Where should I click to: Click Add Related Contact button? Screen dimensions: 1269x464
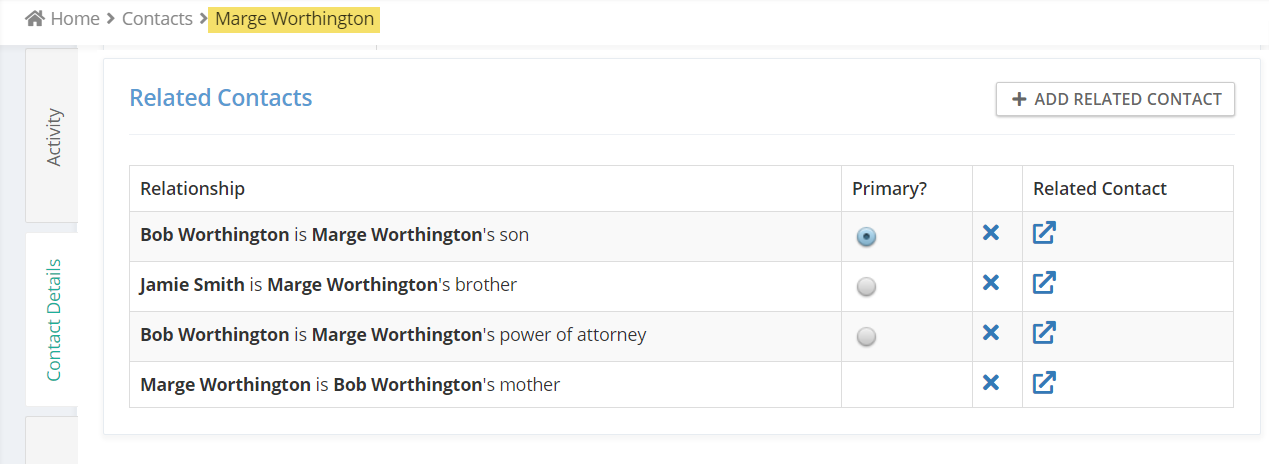coord(1115,99)
